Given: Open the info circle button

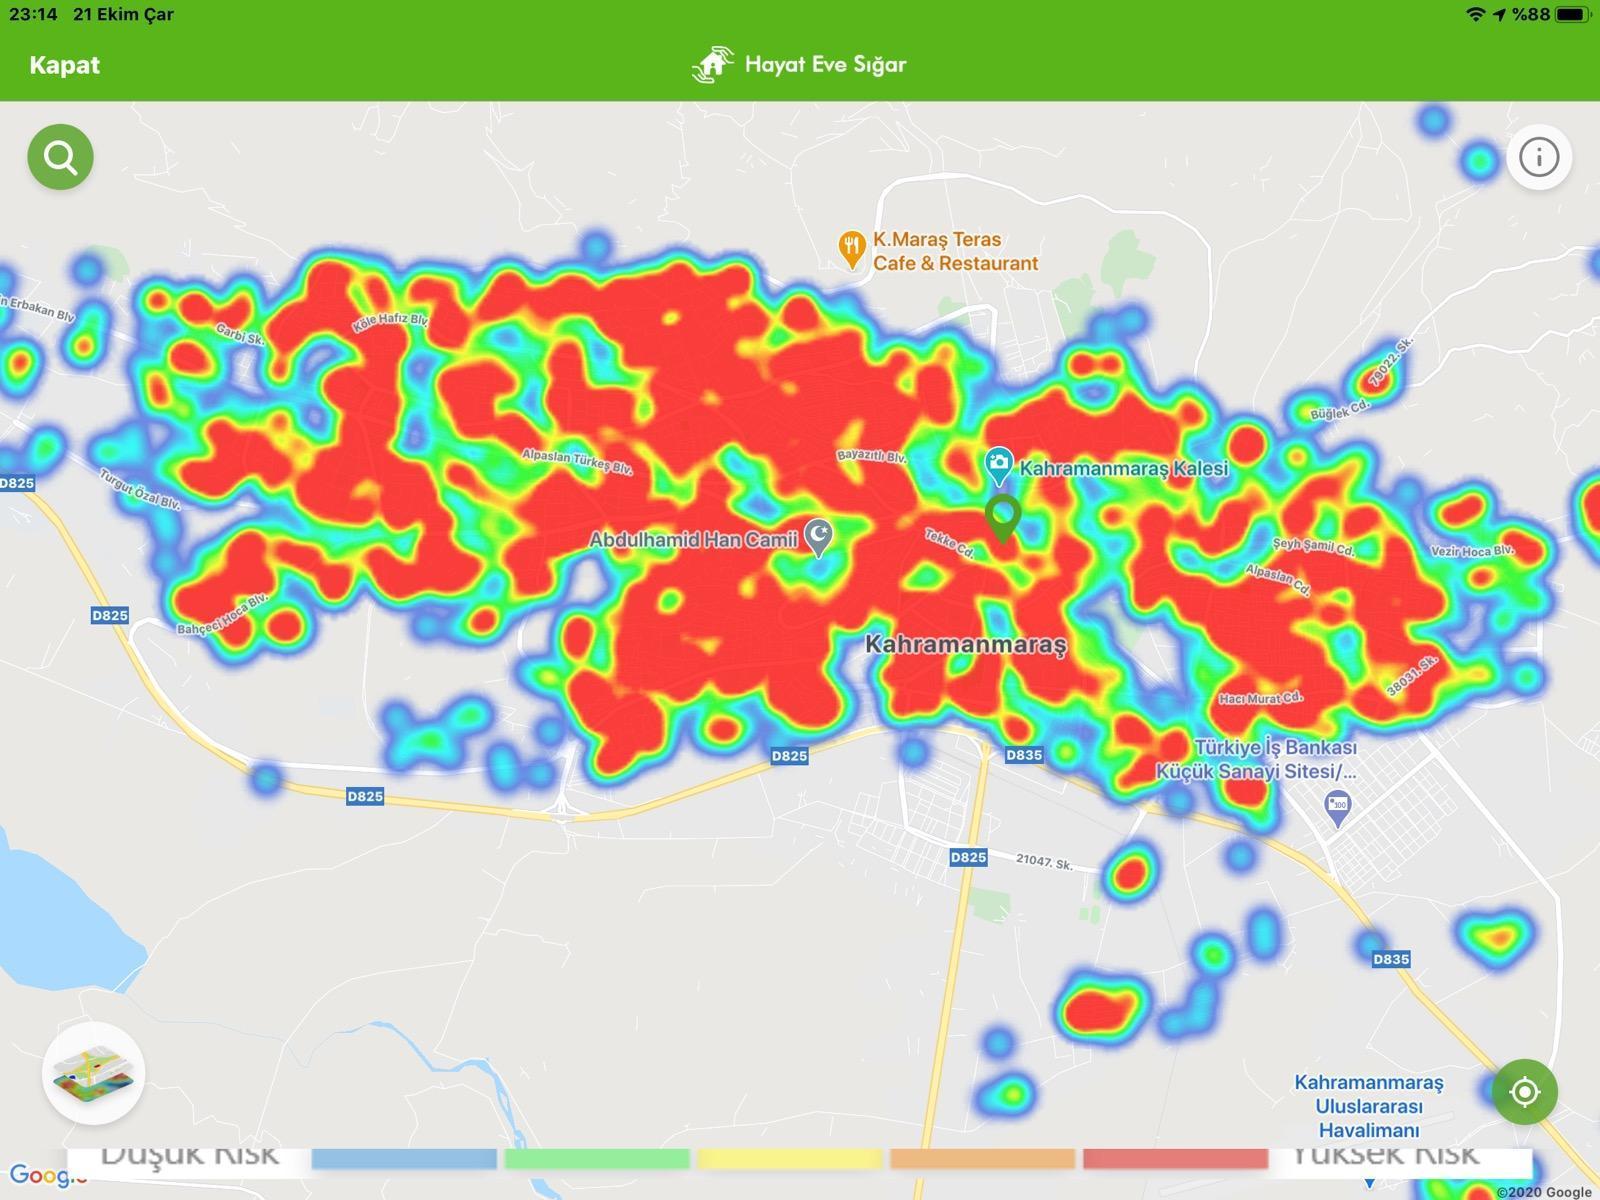Looking at the screenshot, I should point(1538,157).
